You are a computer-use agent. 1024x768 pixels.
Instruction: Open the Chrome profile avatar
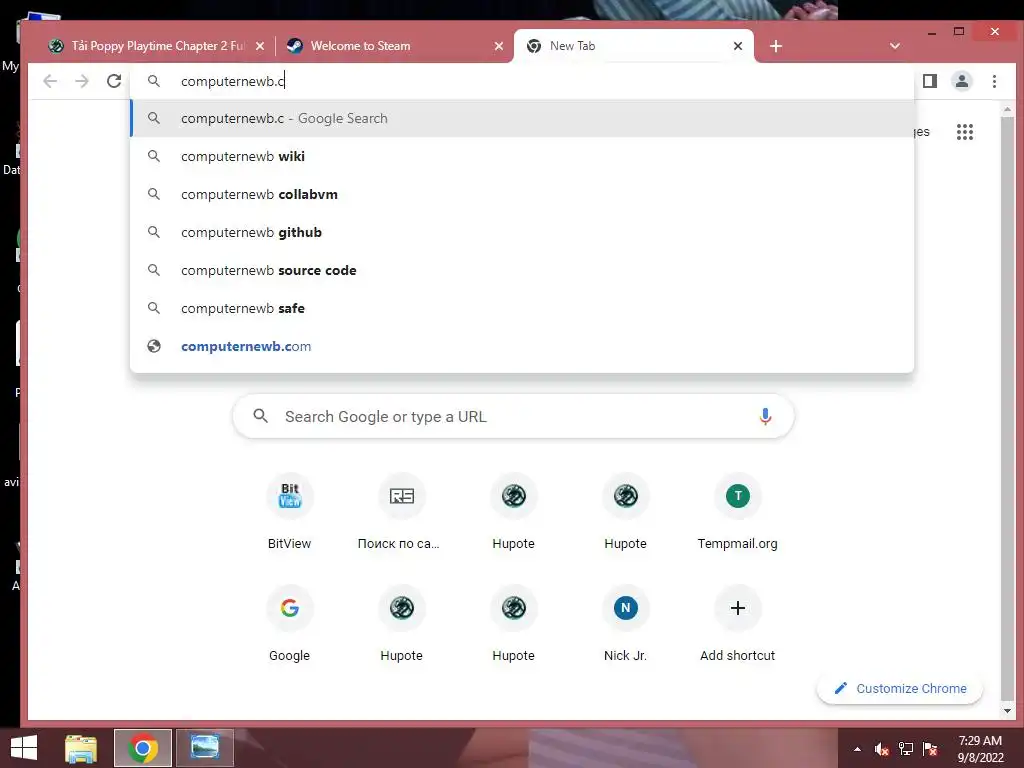[961, 81]
